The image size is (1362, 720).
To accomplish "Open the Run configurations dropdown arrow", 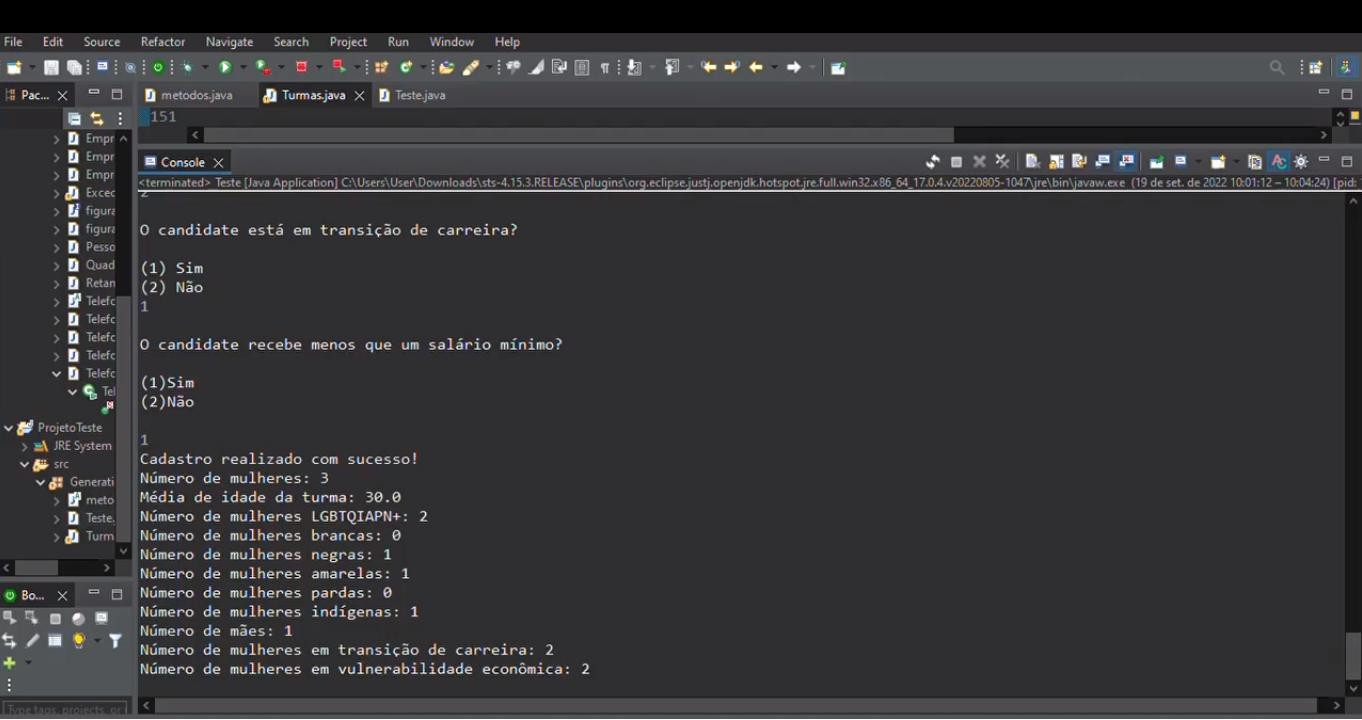I will (243, 67).
